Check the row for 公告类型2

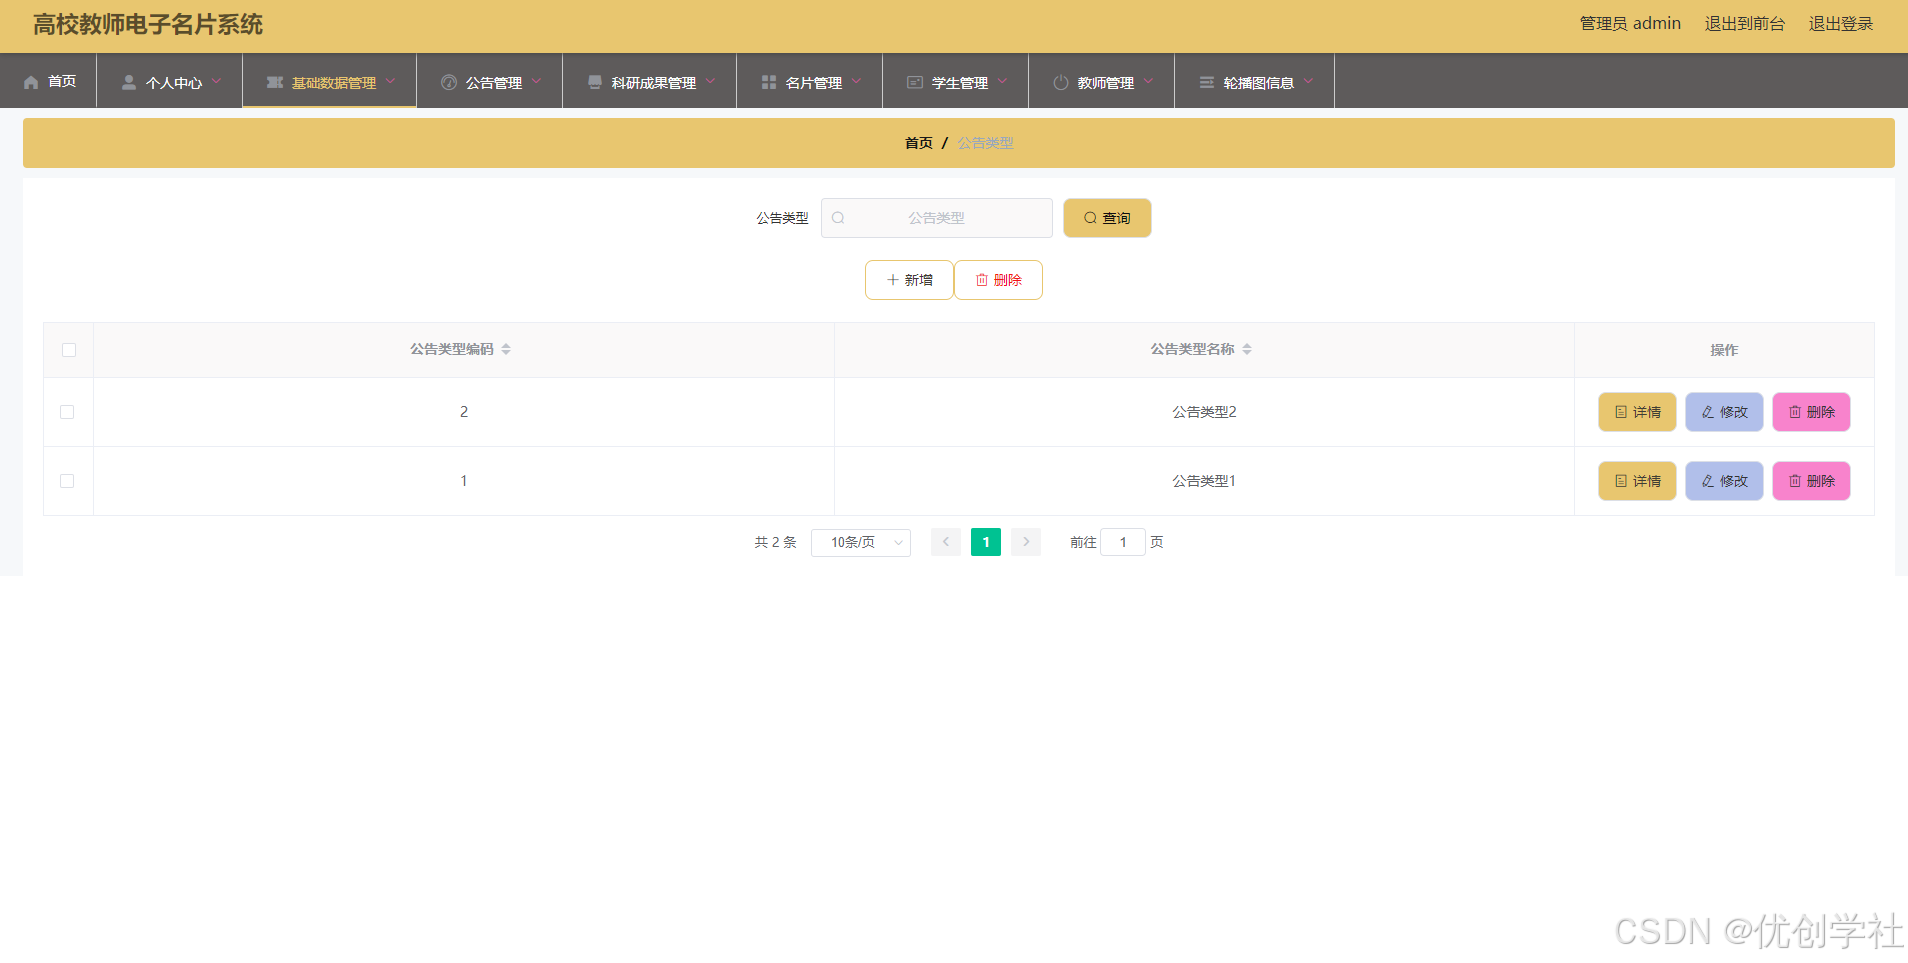tap(67, 412)
